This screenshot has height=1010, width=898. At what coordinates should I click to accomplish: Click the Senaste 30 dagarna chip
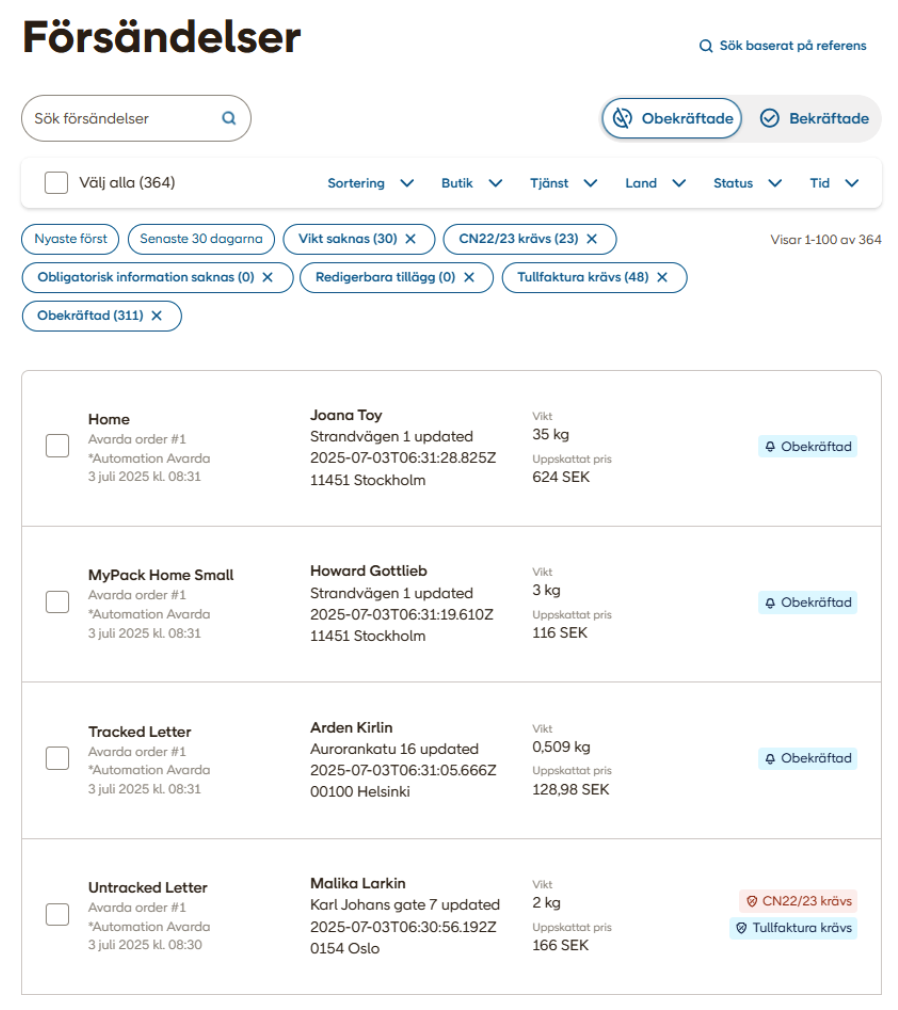(x=201, y=239)
